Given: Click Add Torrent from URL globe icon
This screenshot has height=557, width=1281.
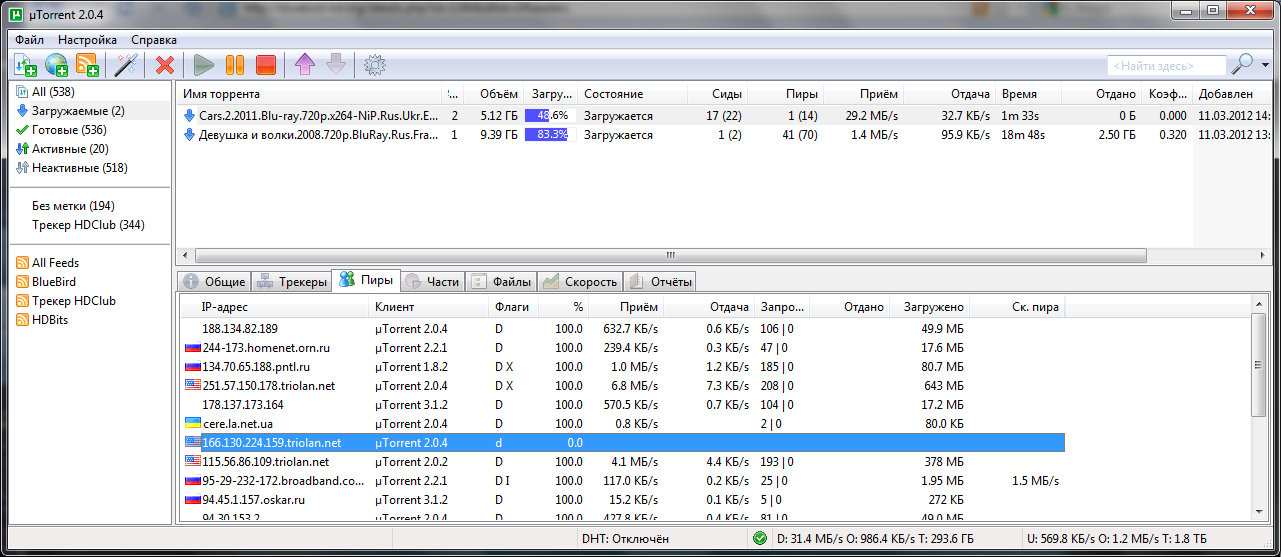Looking at the screenshot, I should (x=56, y=65).
